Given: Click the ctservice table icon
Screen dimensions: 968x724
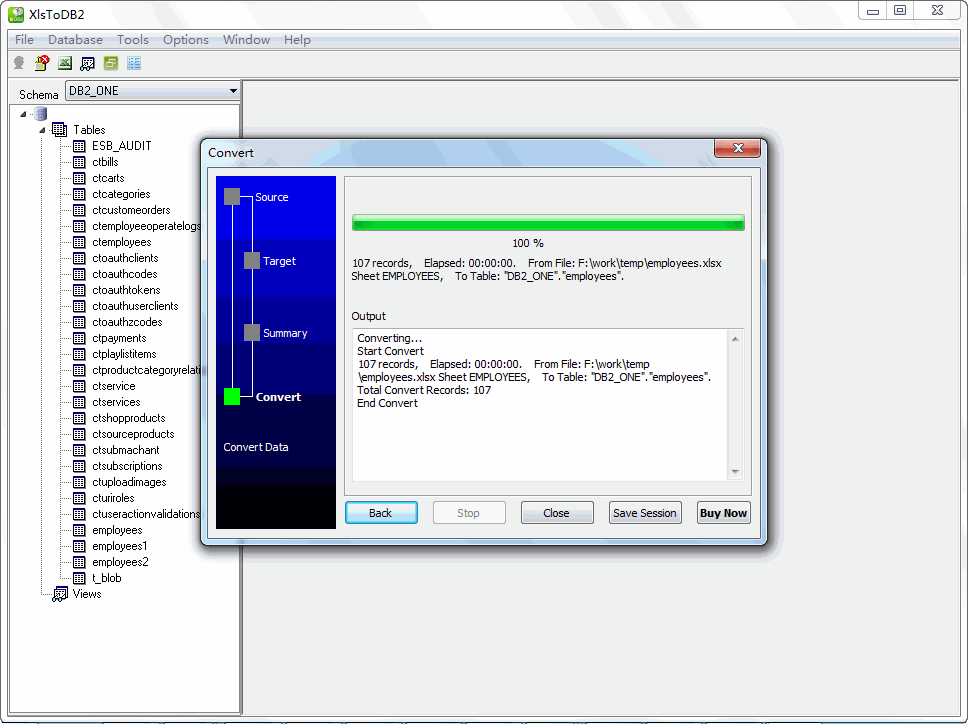Looking at the screenshot, I should 79,386.
